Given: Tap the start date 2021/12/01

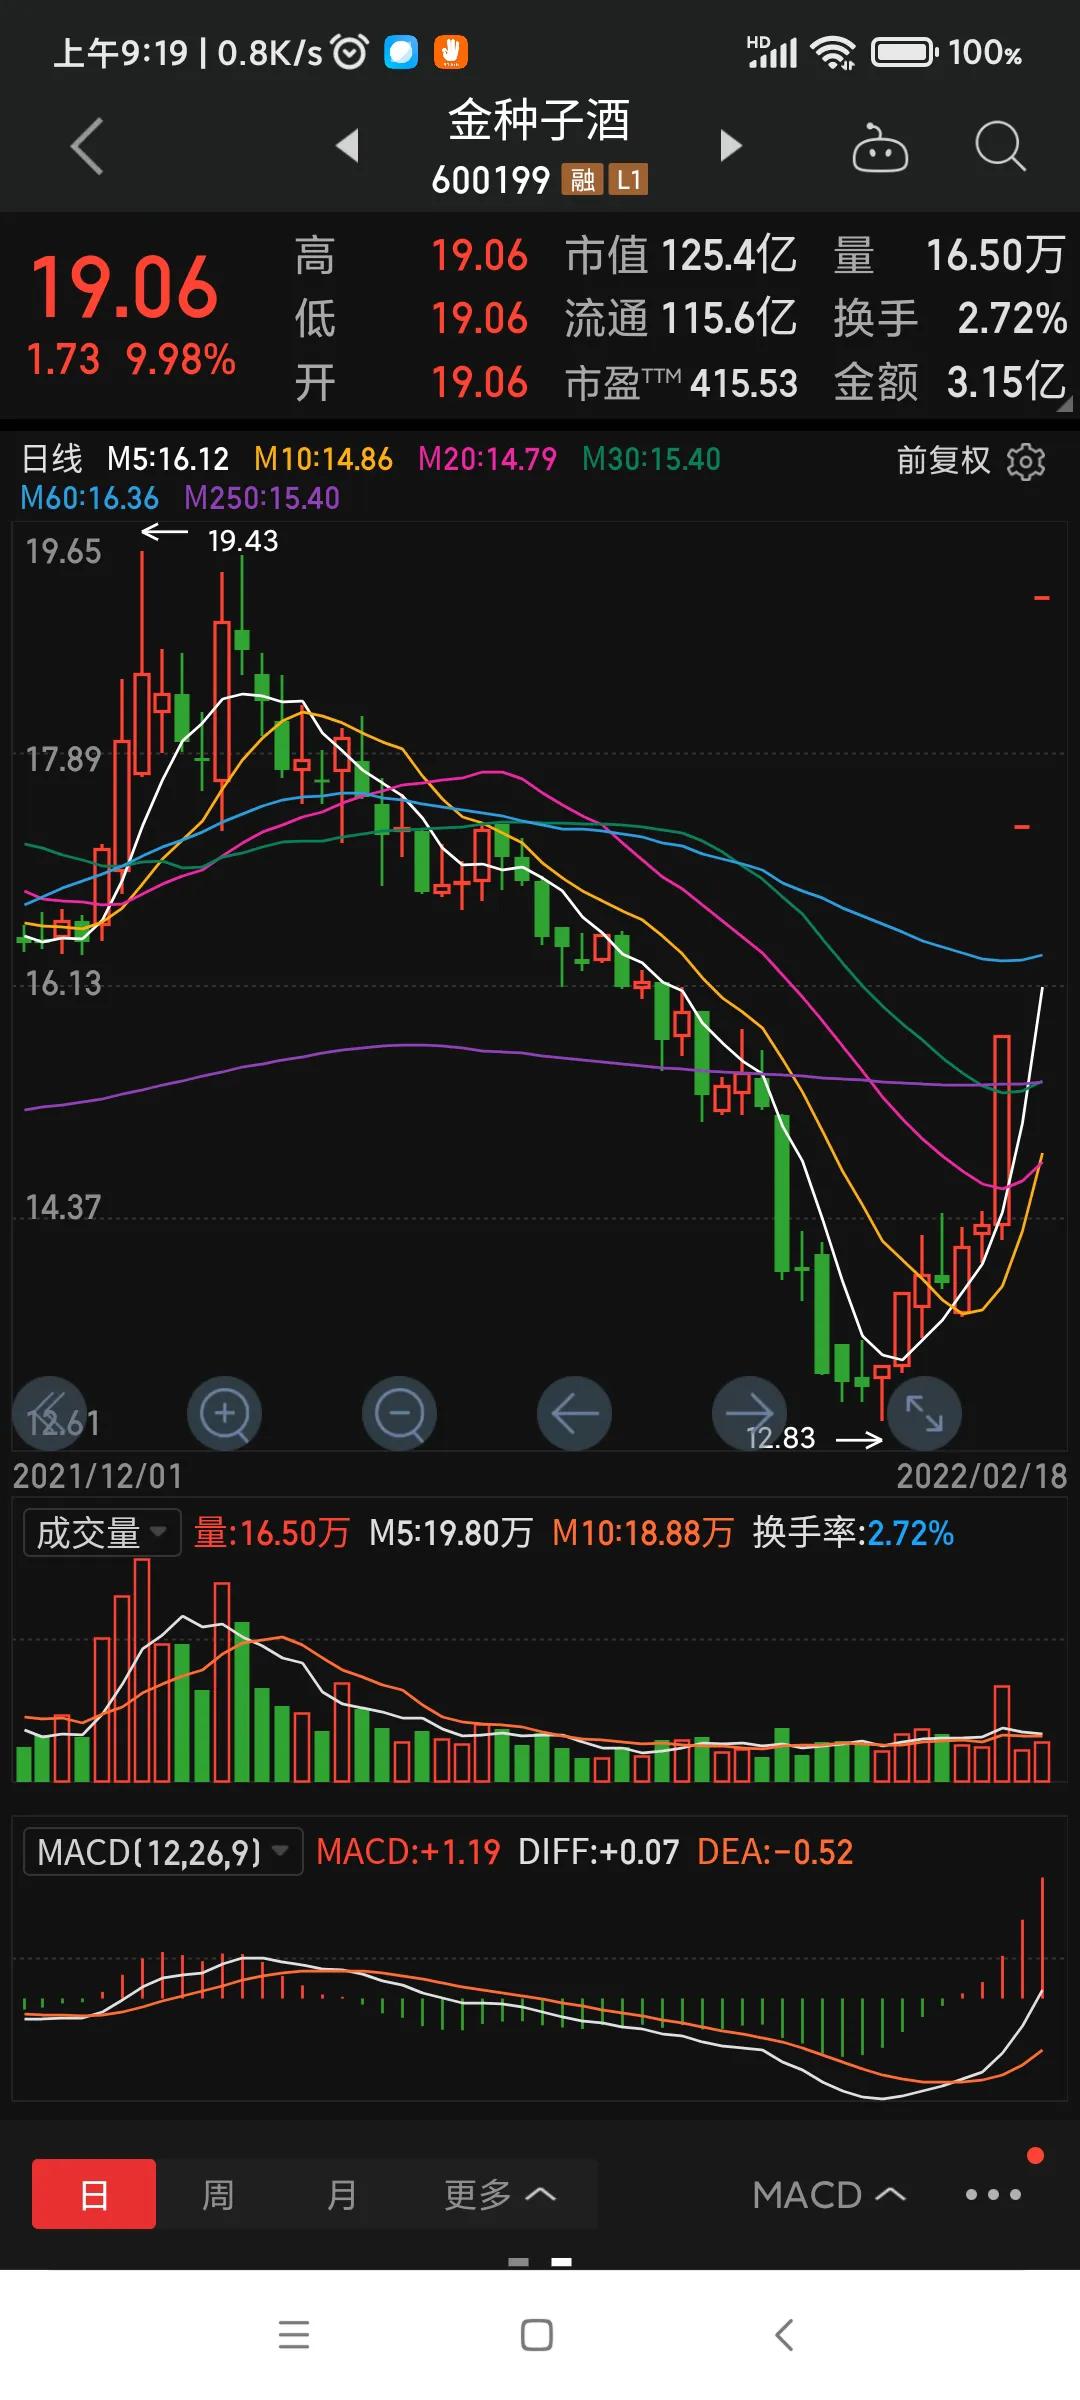Looking at the screenshot, I should point(98,1476).
